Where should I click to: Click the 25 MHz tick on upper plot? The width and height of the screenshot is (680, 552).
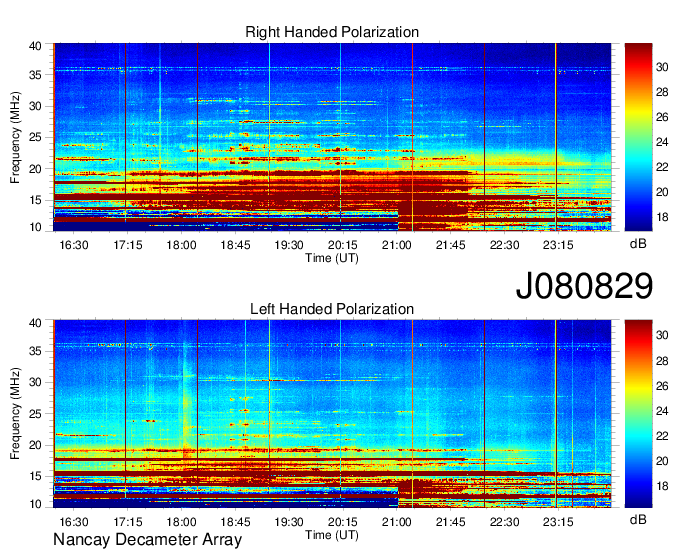pyautogui.click(x=35, y=137)
